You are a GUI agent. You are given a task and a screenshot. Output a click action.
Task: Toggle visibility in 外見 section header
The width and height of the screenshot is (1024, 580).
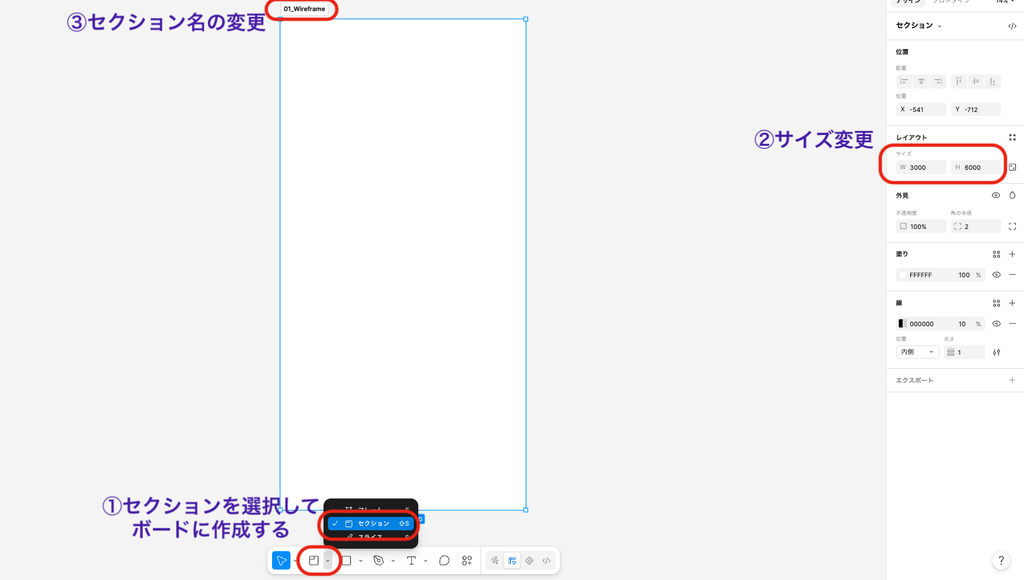[x=996, y=195]
